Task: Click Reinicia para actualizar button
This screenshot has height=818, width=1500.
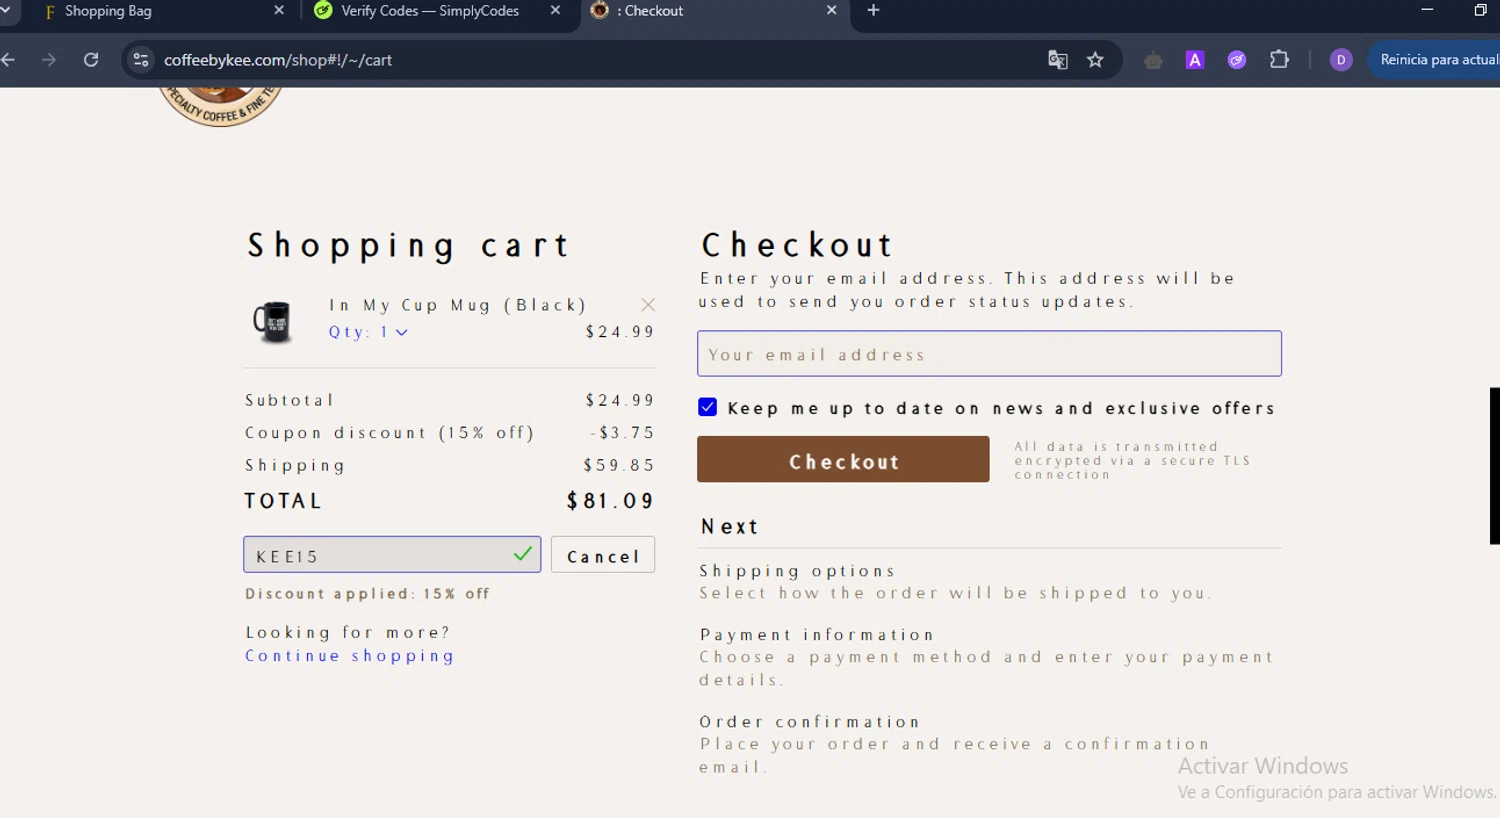Action: (1436, 60)
